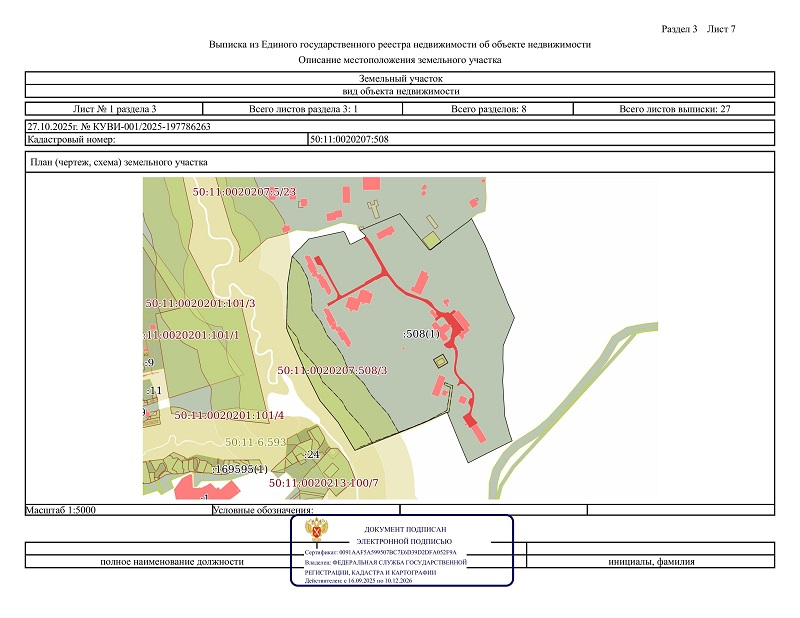This screenshot has height=618, width=800.
Task: Click the "Всего листов выписки: 27" cell
Action: [674, 108]
